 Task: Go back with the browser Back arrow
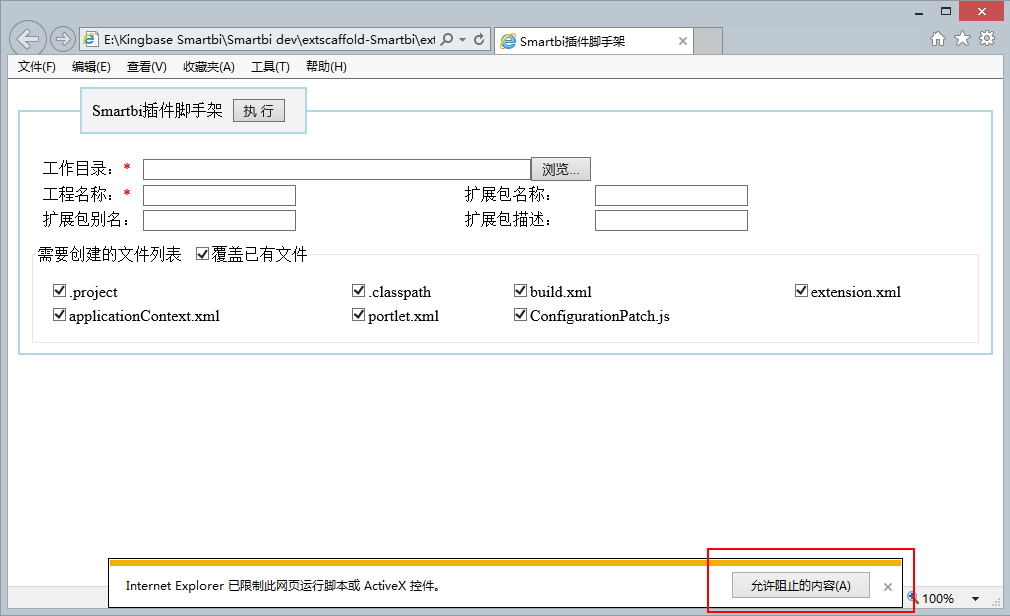pos(28,39)
